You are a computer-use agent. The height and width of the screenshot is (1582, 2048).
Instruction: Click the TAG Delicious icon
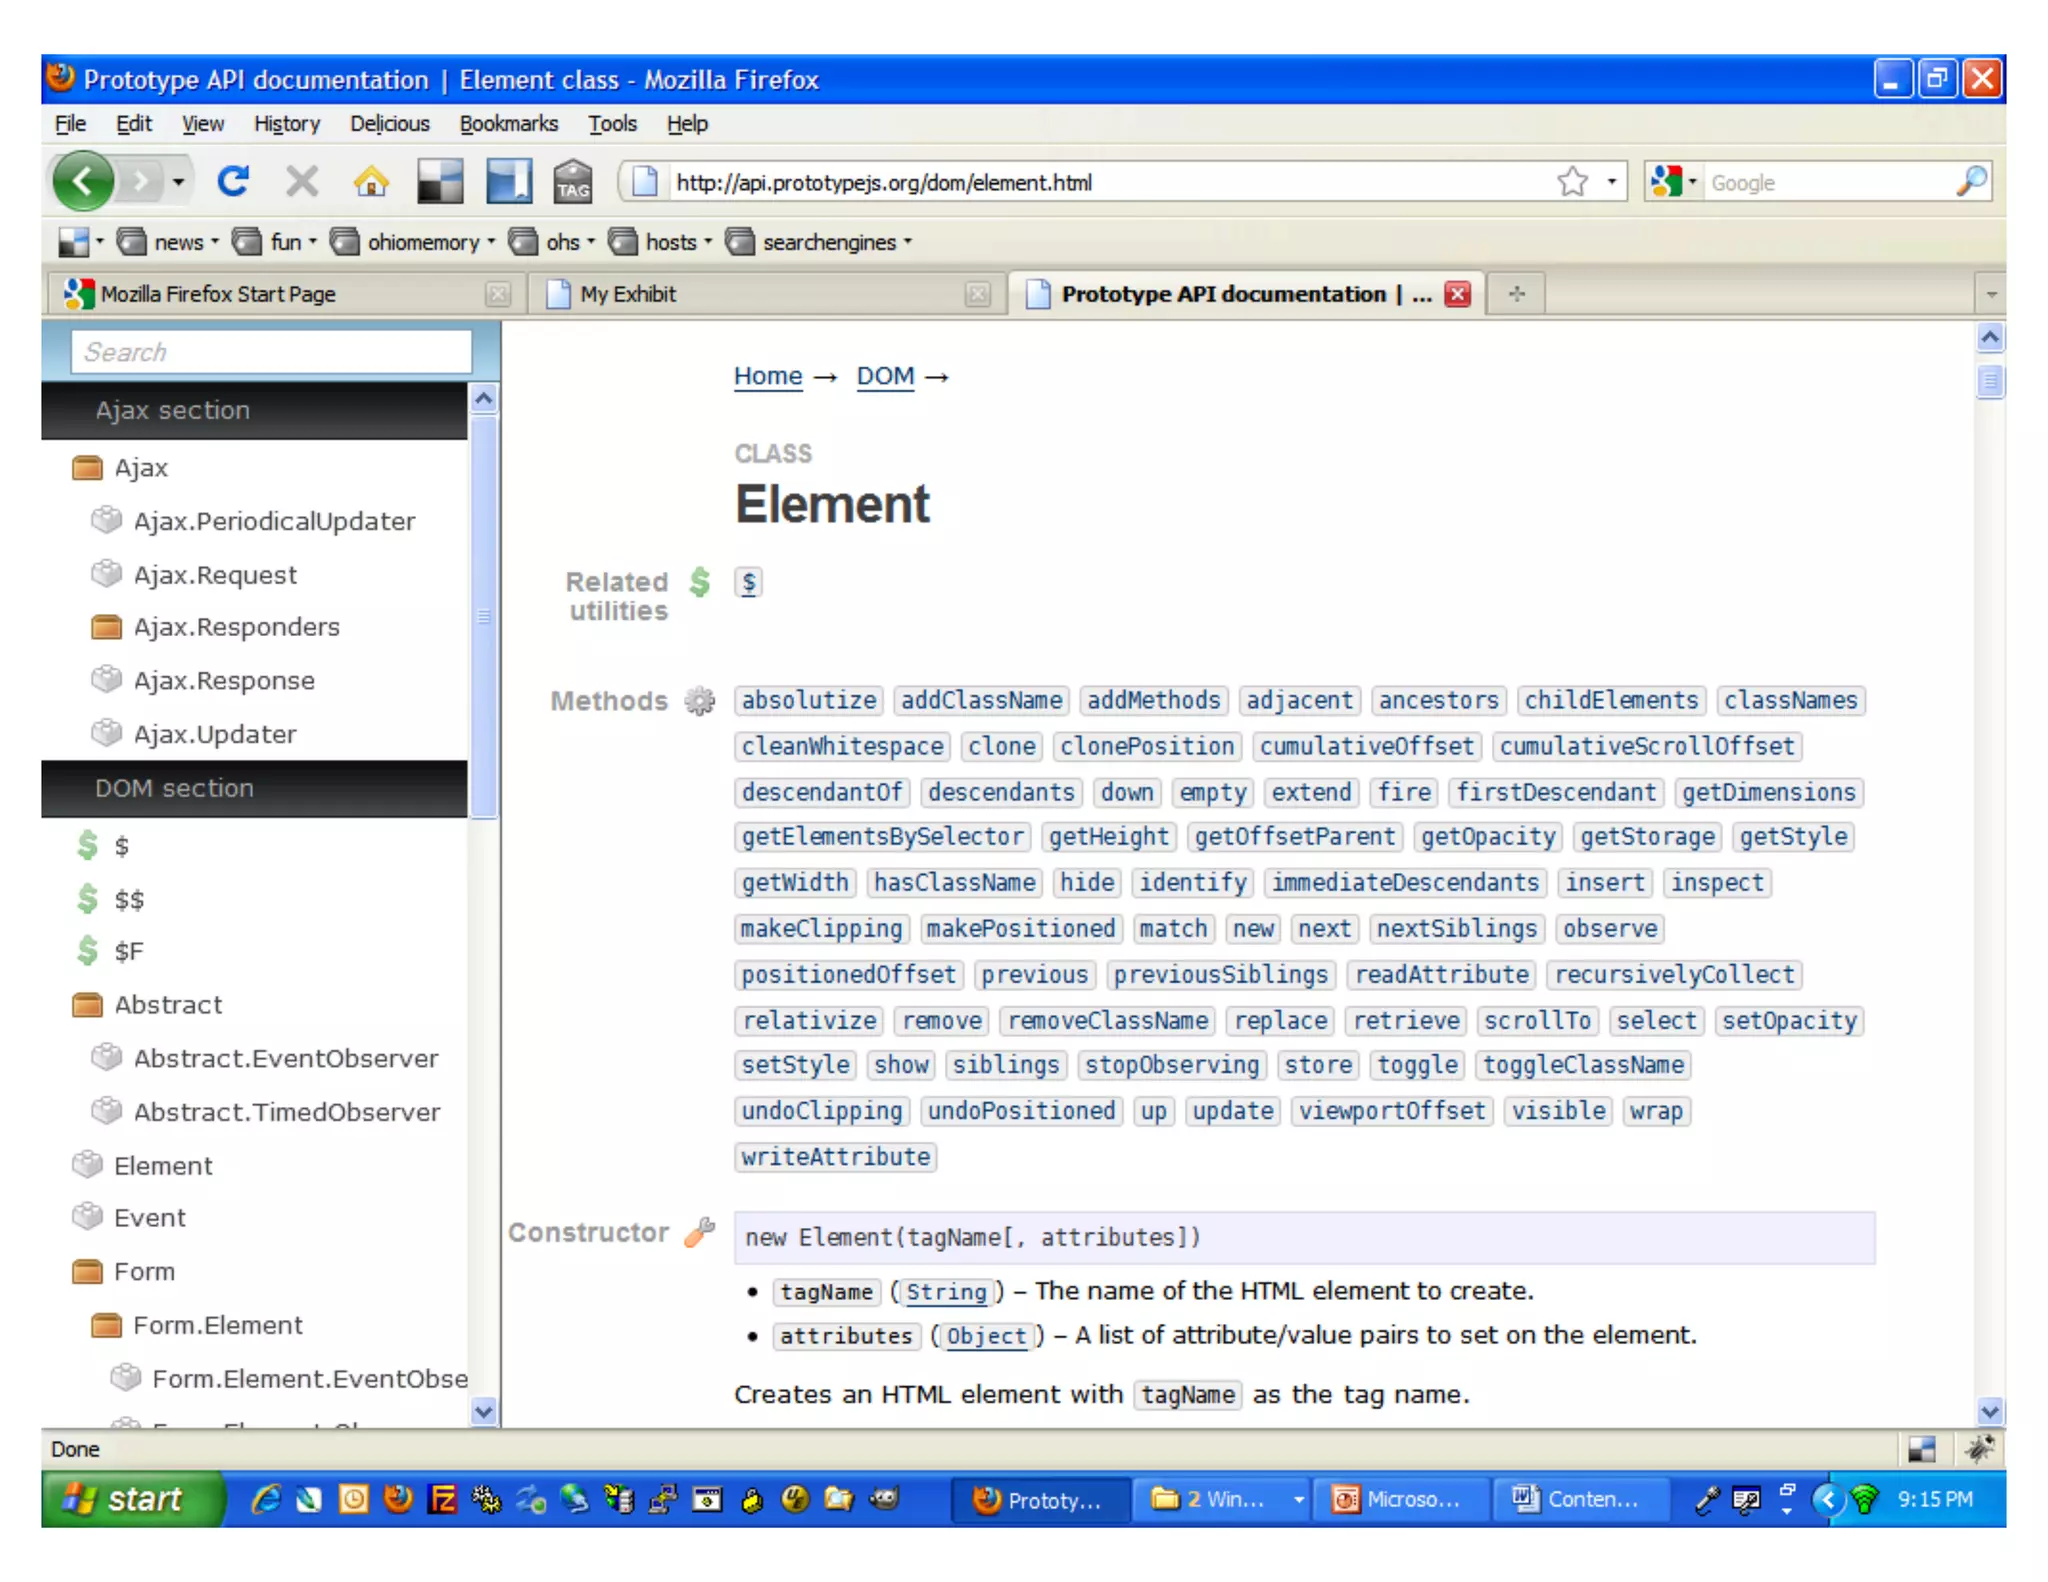(573, 182)
